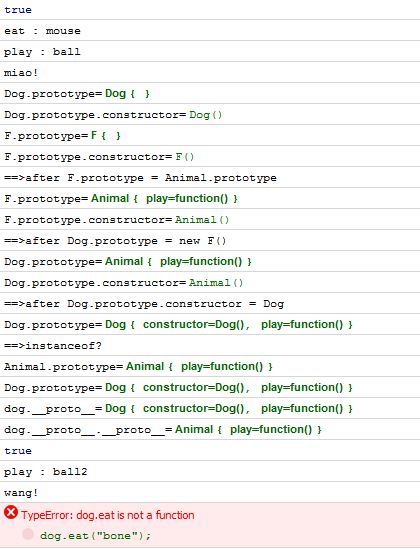Open Animal object in Dog.prototype= Animal row
This screenshot has height=549, width=420.
point(178,262)
